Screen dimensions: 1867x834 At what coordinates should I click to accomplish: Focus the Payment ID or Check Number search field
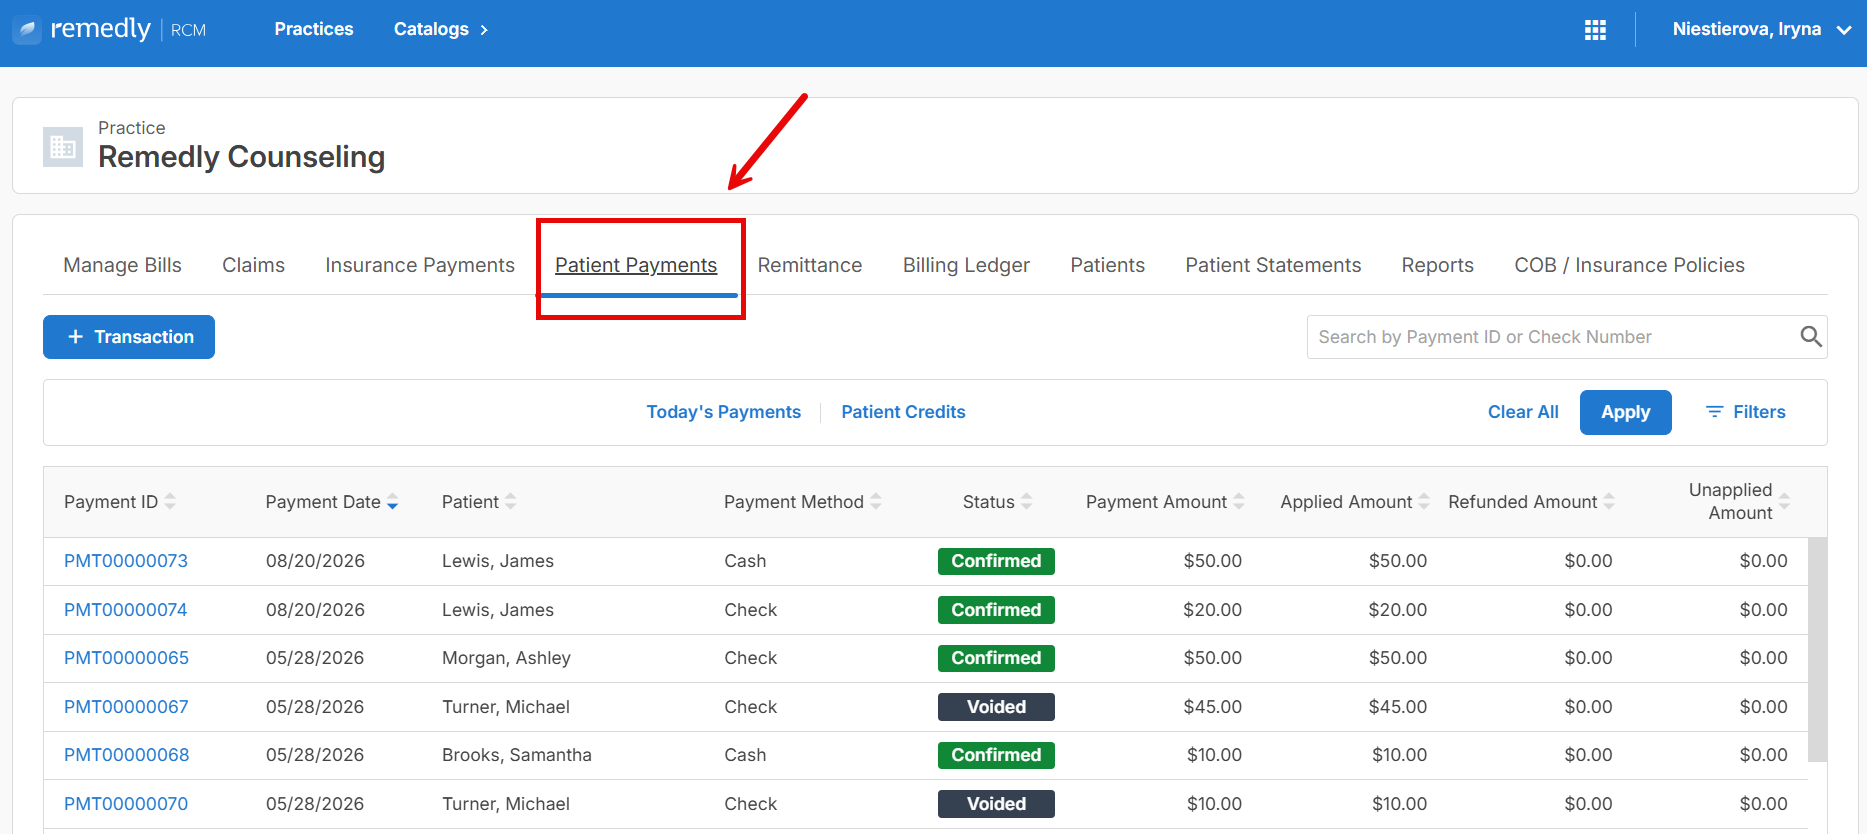(x=1555, y=337)
